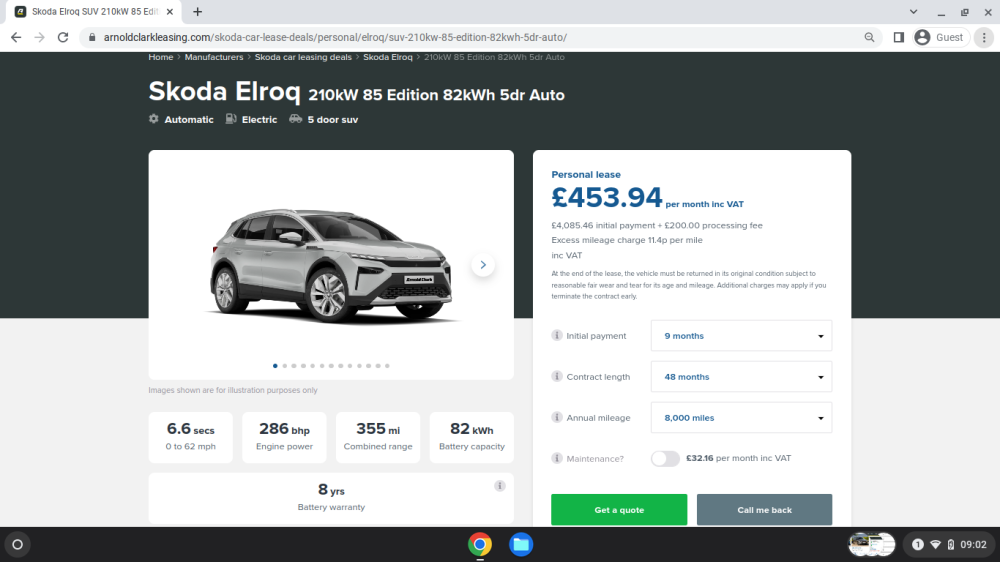Image resolution: width=1000 pixels, height=562 pixels.
Task: Open the tab search chevron
Action: tap(913, 11)
